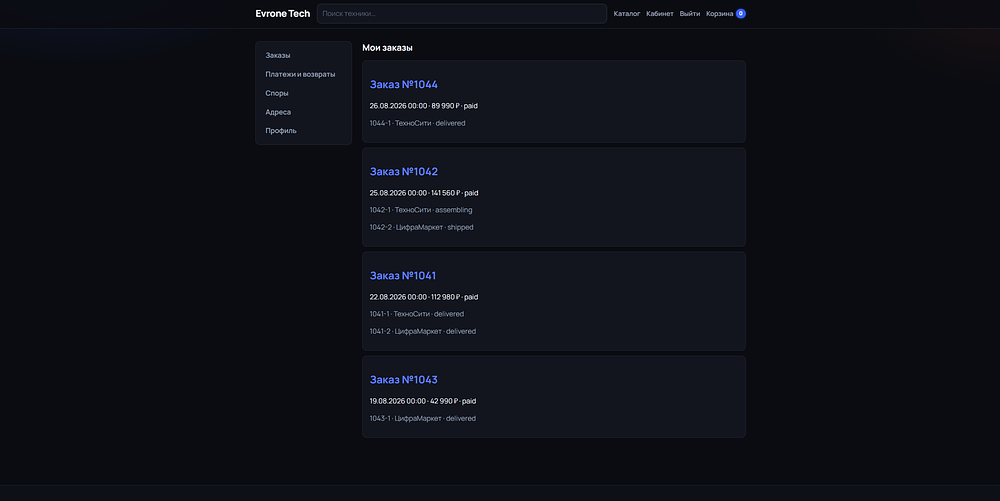
Task: Click the line "25.08.2026 00:00 · 141 560 ₽ · paid"
Action: click(x=423, y=192)
